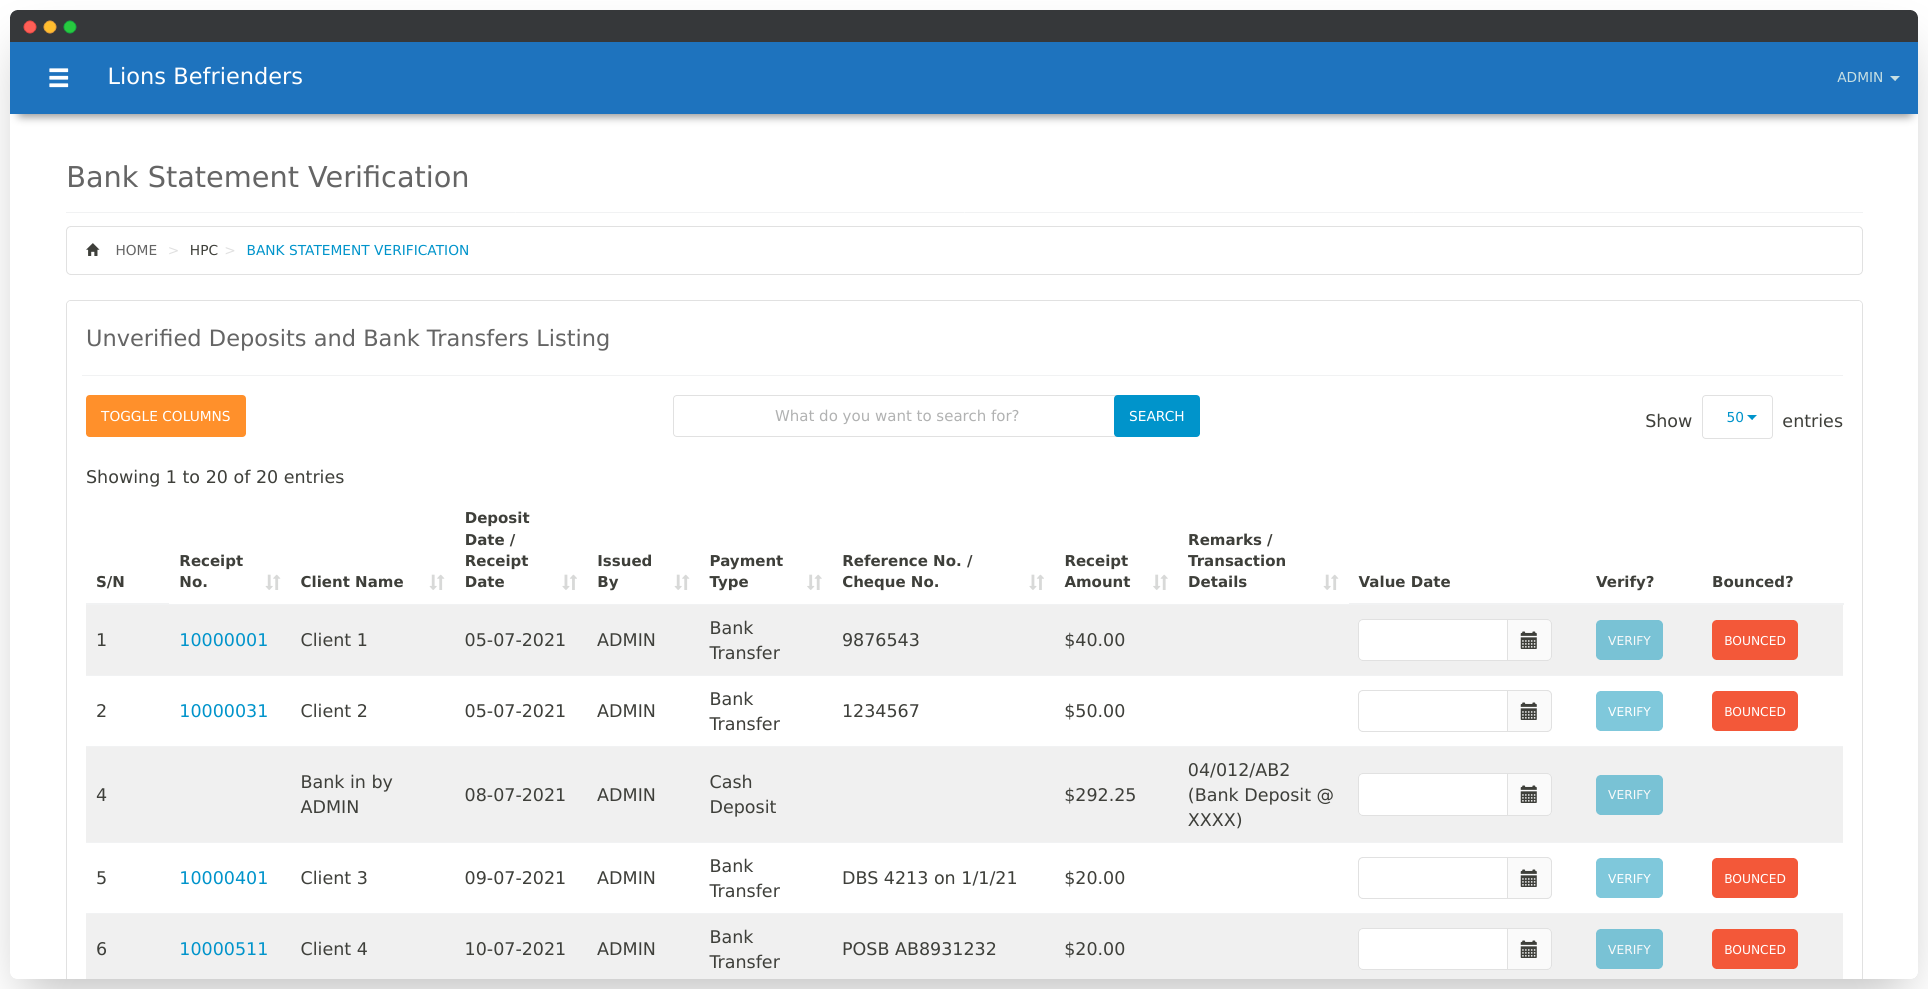
Task: Open receipt link 10000401
Action: [x=223, y=878]
